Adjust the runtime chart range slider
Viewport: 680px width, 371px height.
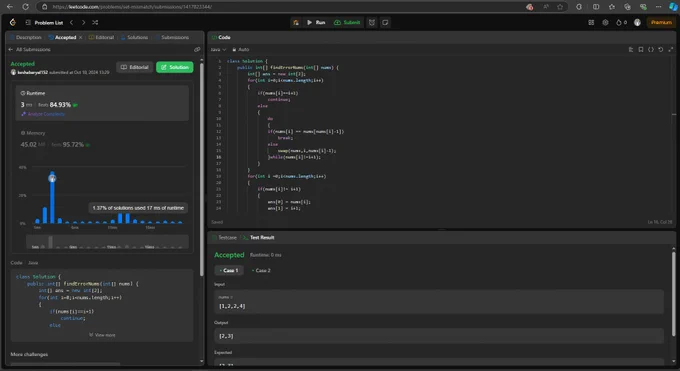pos(107,242)
